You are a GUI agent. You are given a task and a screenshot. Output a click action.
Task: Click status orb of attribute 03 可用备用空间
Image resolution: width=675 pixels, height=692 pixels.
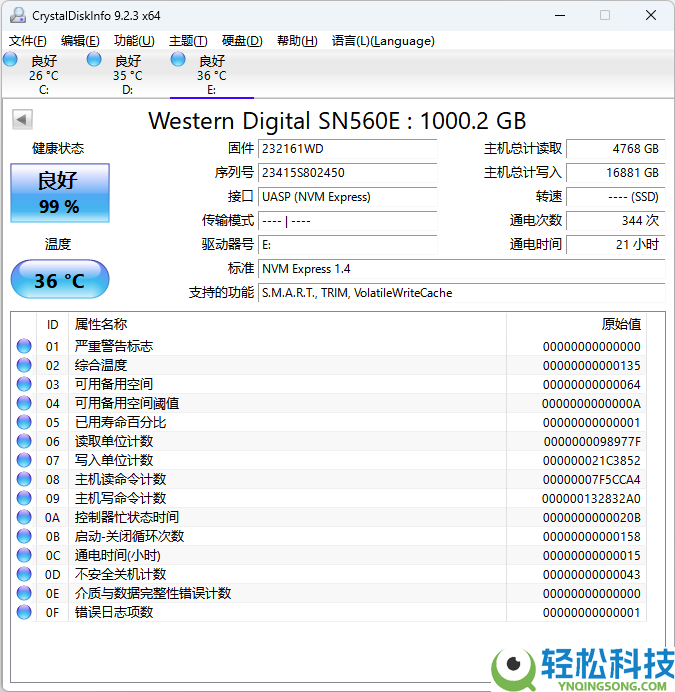click(x=24, y=384)
